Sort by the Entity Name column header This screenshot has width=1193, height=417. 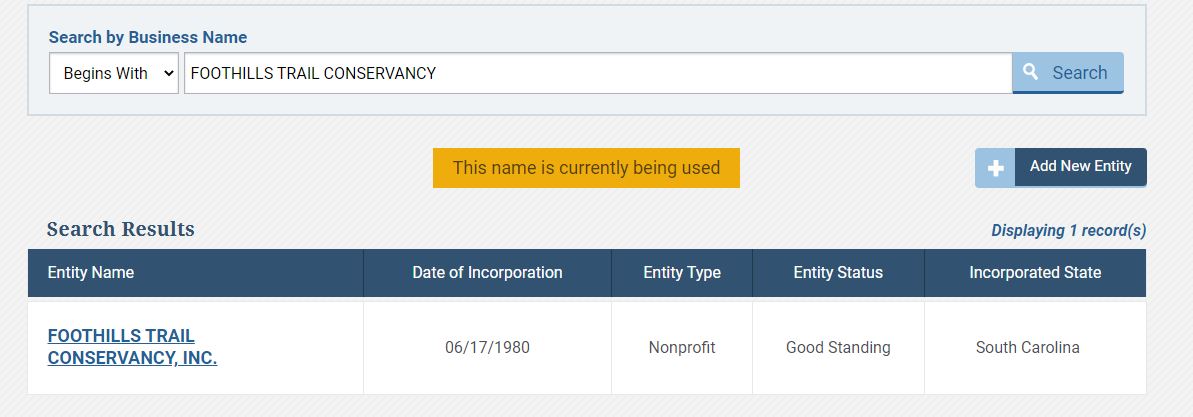click(91, 272)
